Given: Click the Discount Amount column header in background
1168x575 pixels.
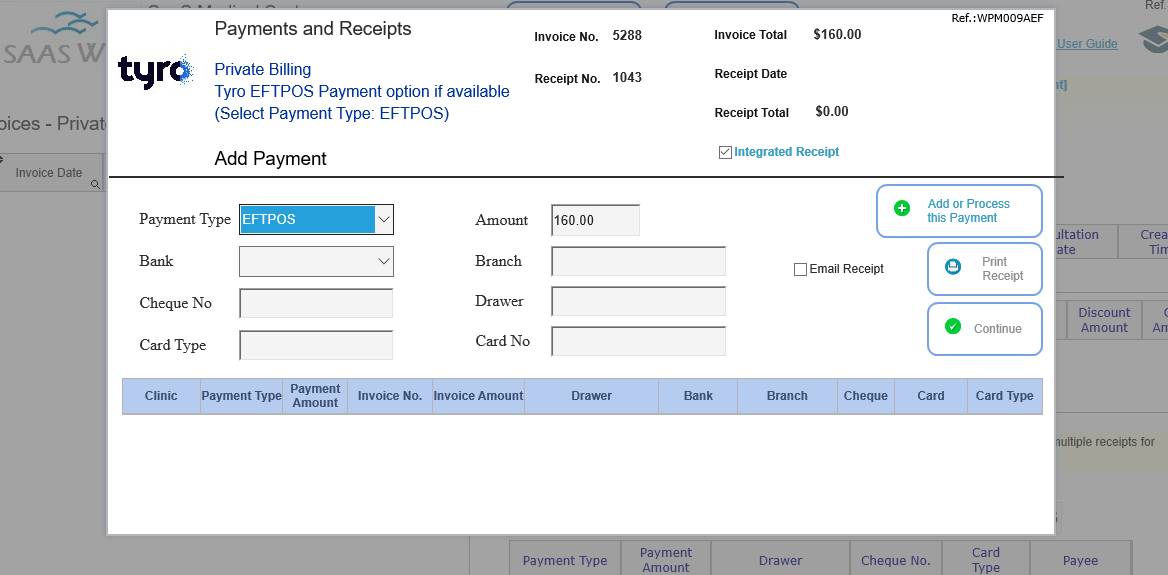Looking at the screenshot, I should point(1105,320).
